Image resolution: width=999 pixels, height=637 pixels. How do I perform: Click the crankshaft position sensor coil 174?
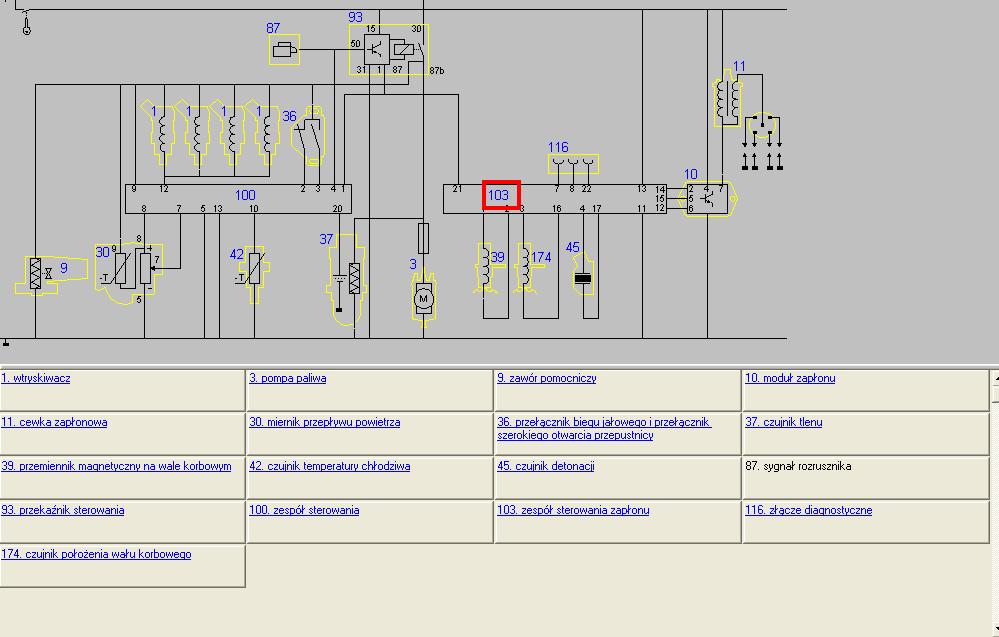523,268
